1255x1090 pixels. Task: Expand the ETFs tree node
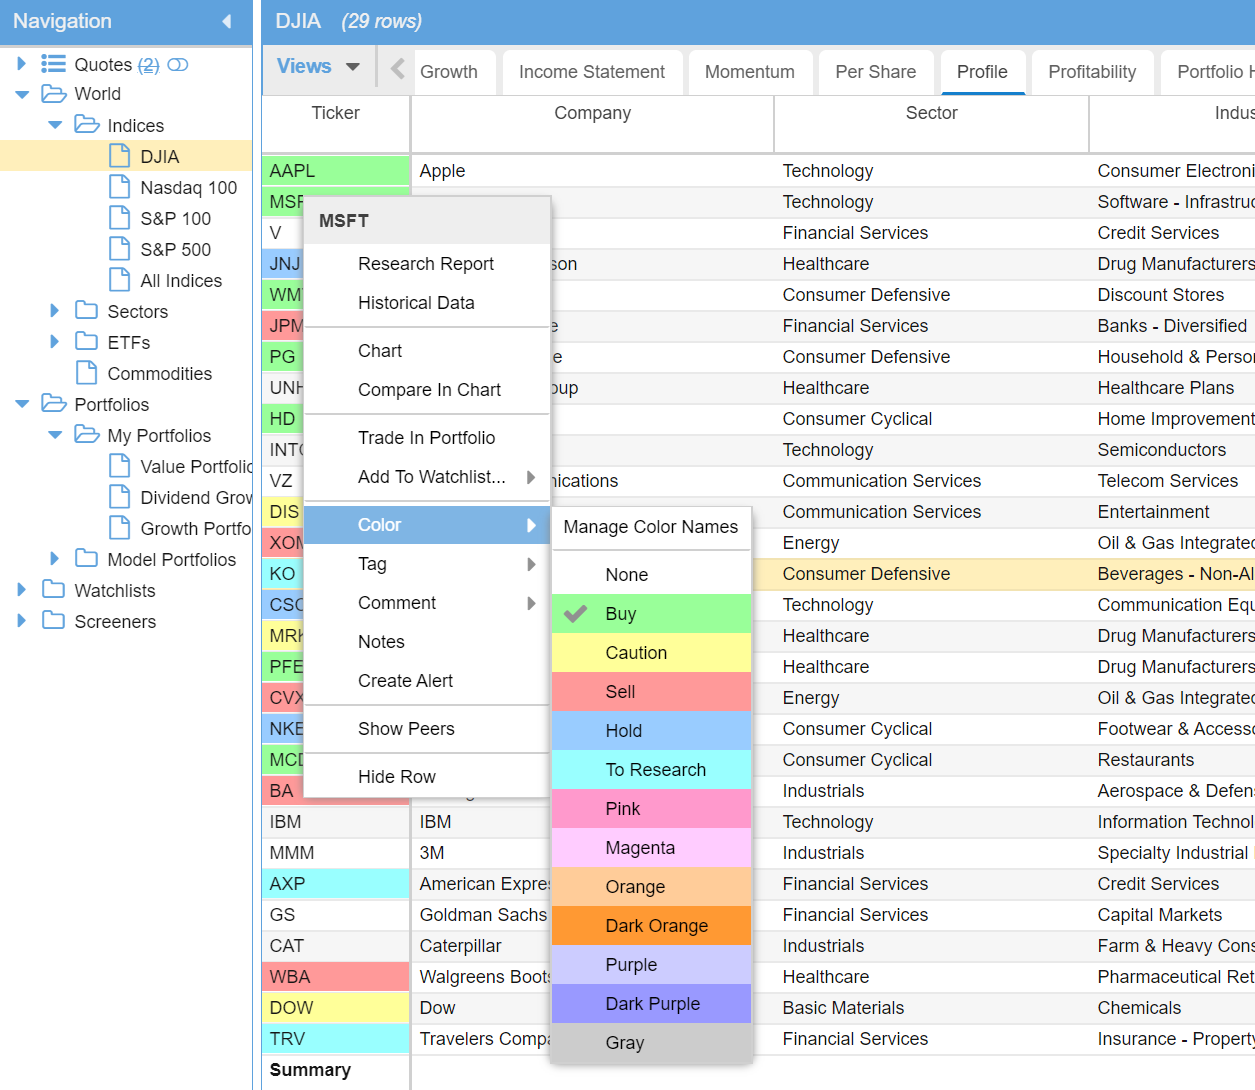click(55, 342)
